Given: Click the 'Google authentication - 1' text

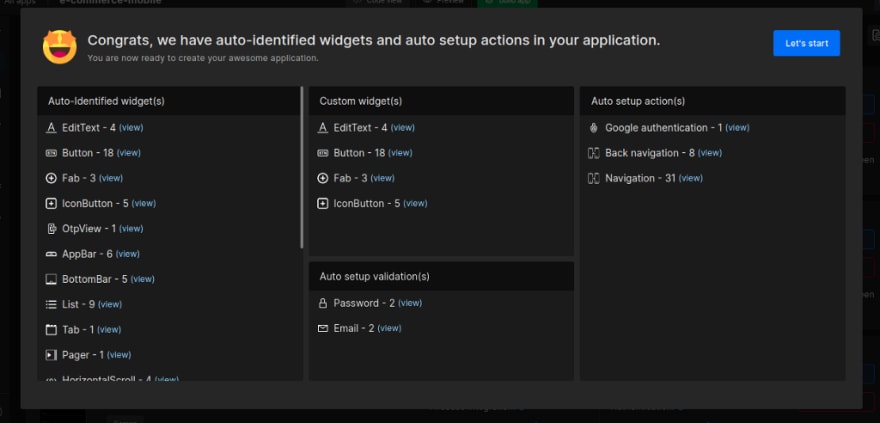Looking at the screenshot, I should 664,128.
